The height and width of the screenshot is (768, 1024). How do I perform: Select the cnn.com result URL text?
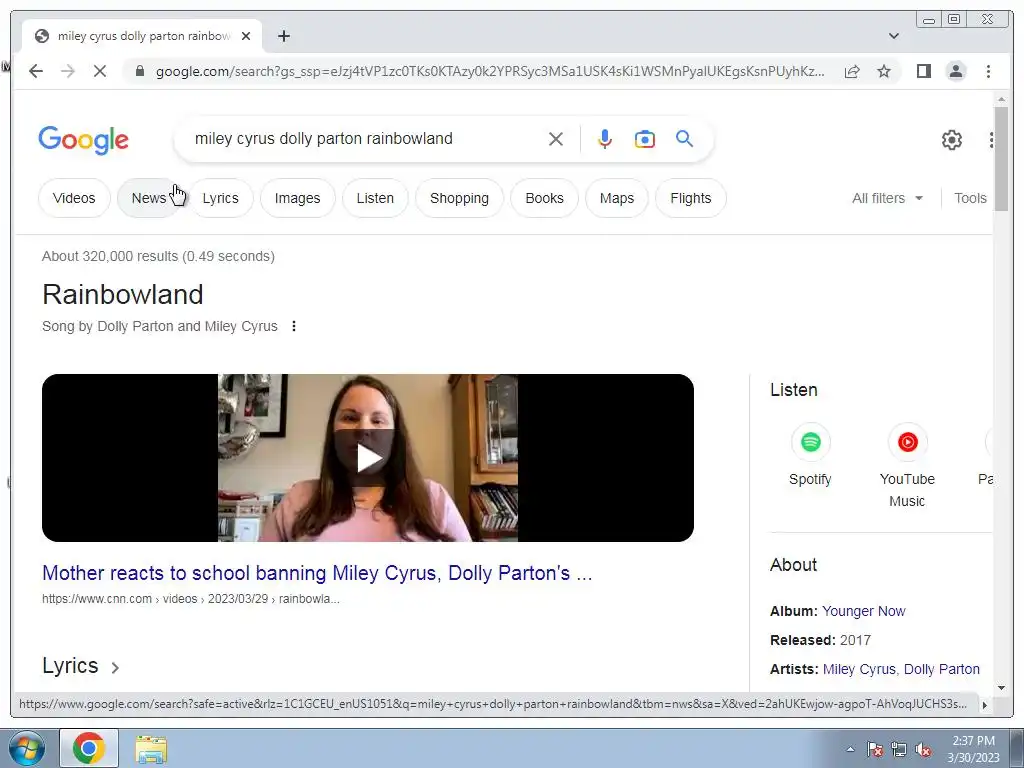(x=191, y=599)
